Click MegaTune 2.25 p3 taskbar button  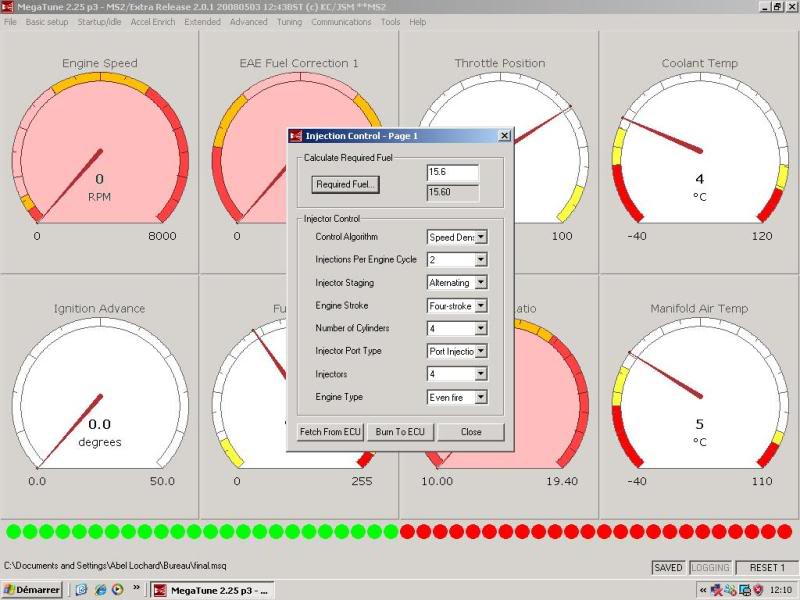pyautogui.click(x=212, y=590)
